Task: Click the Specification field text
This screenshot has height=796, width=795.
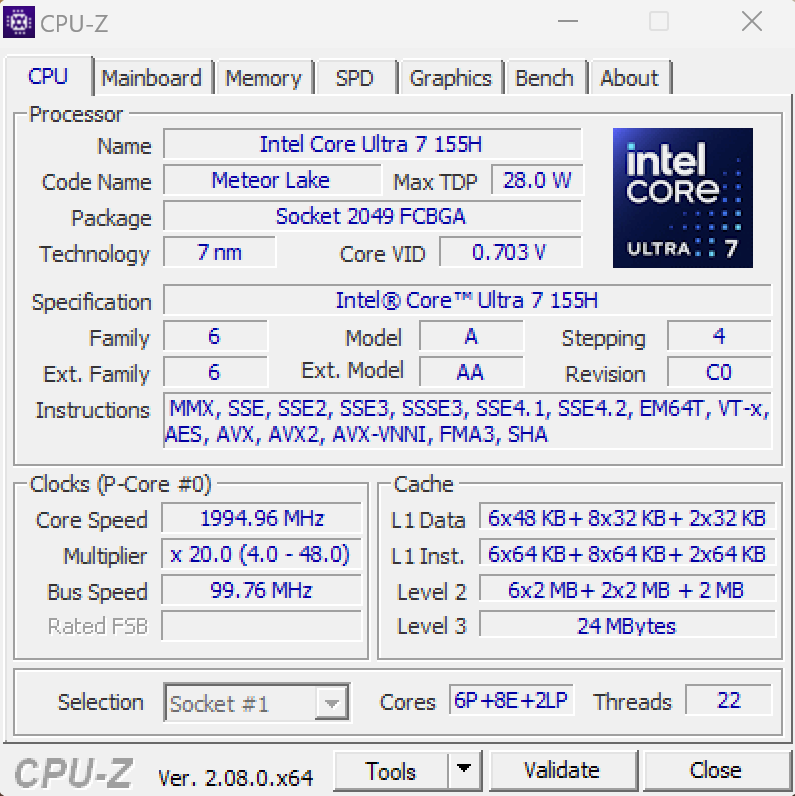Action: [x=467, y=301]
